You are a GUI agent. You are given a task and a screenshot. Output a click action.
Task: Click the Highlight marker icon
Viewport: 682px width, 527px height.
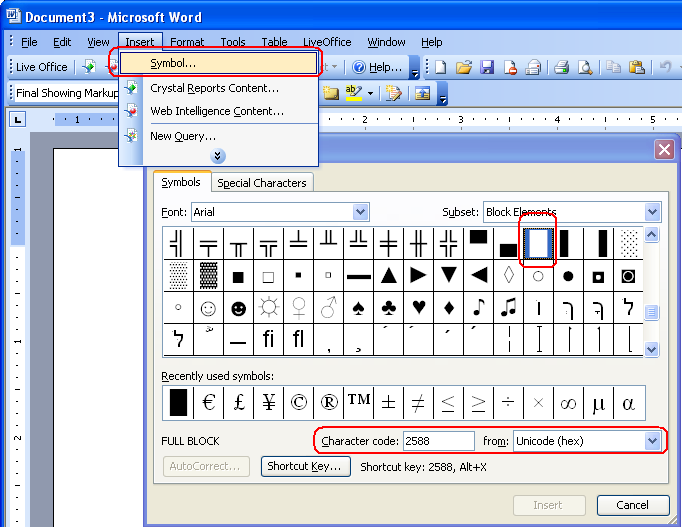pyautogui.click(x=354, y=93)
